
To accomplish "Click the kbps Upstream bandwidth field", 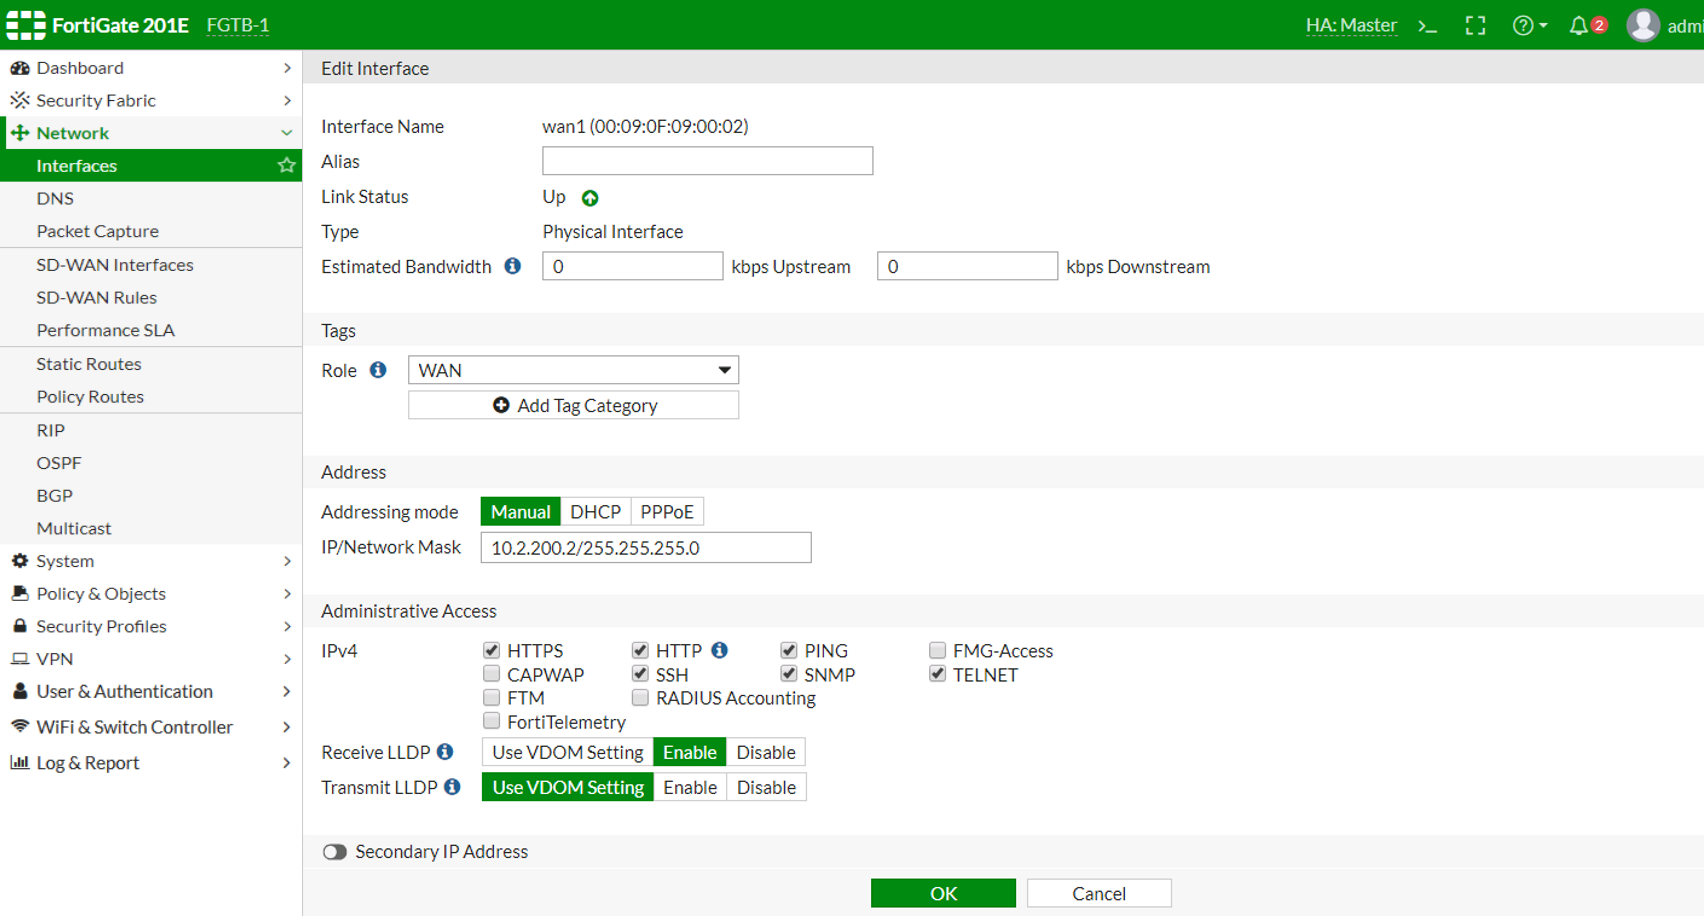I will pyautogui.click(x=632, y=266).
